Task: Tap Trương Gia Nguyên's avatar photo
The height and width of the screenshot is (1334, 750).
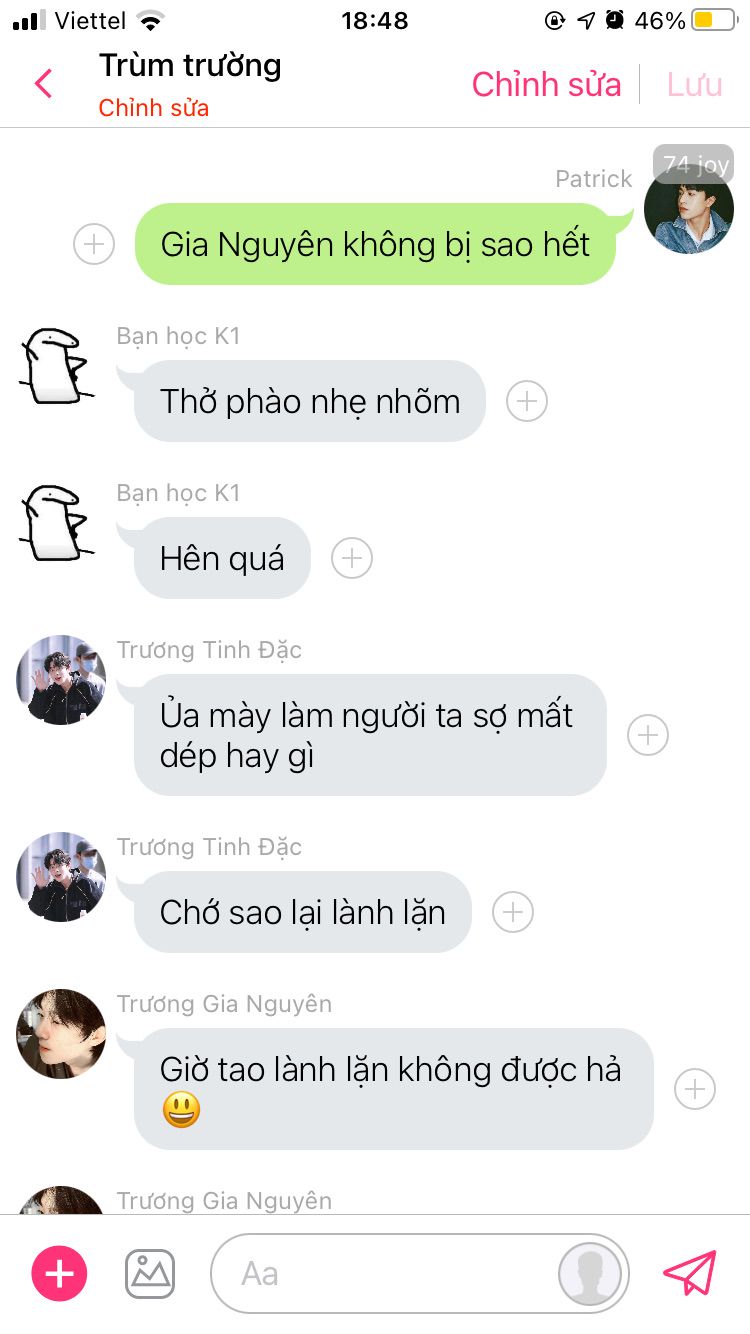Action: coord(61,1034)
